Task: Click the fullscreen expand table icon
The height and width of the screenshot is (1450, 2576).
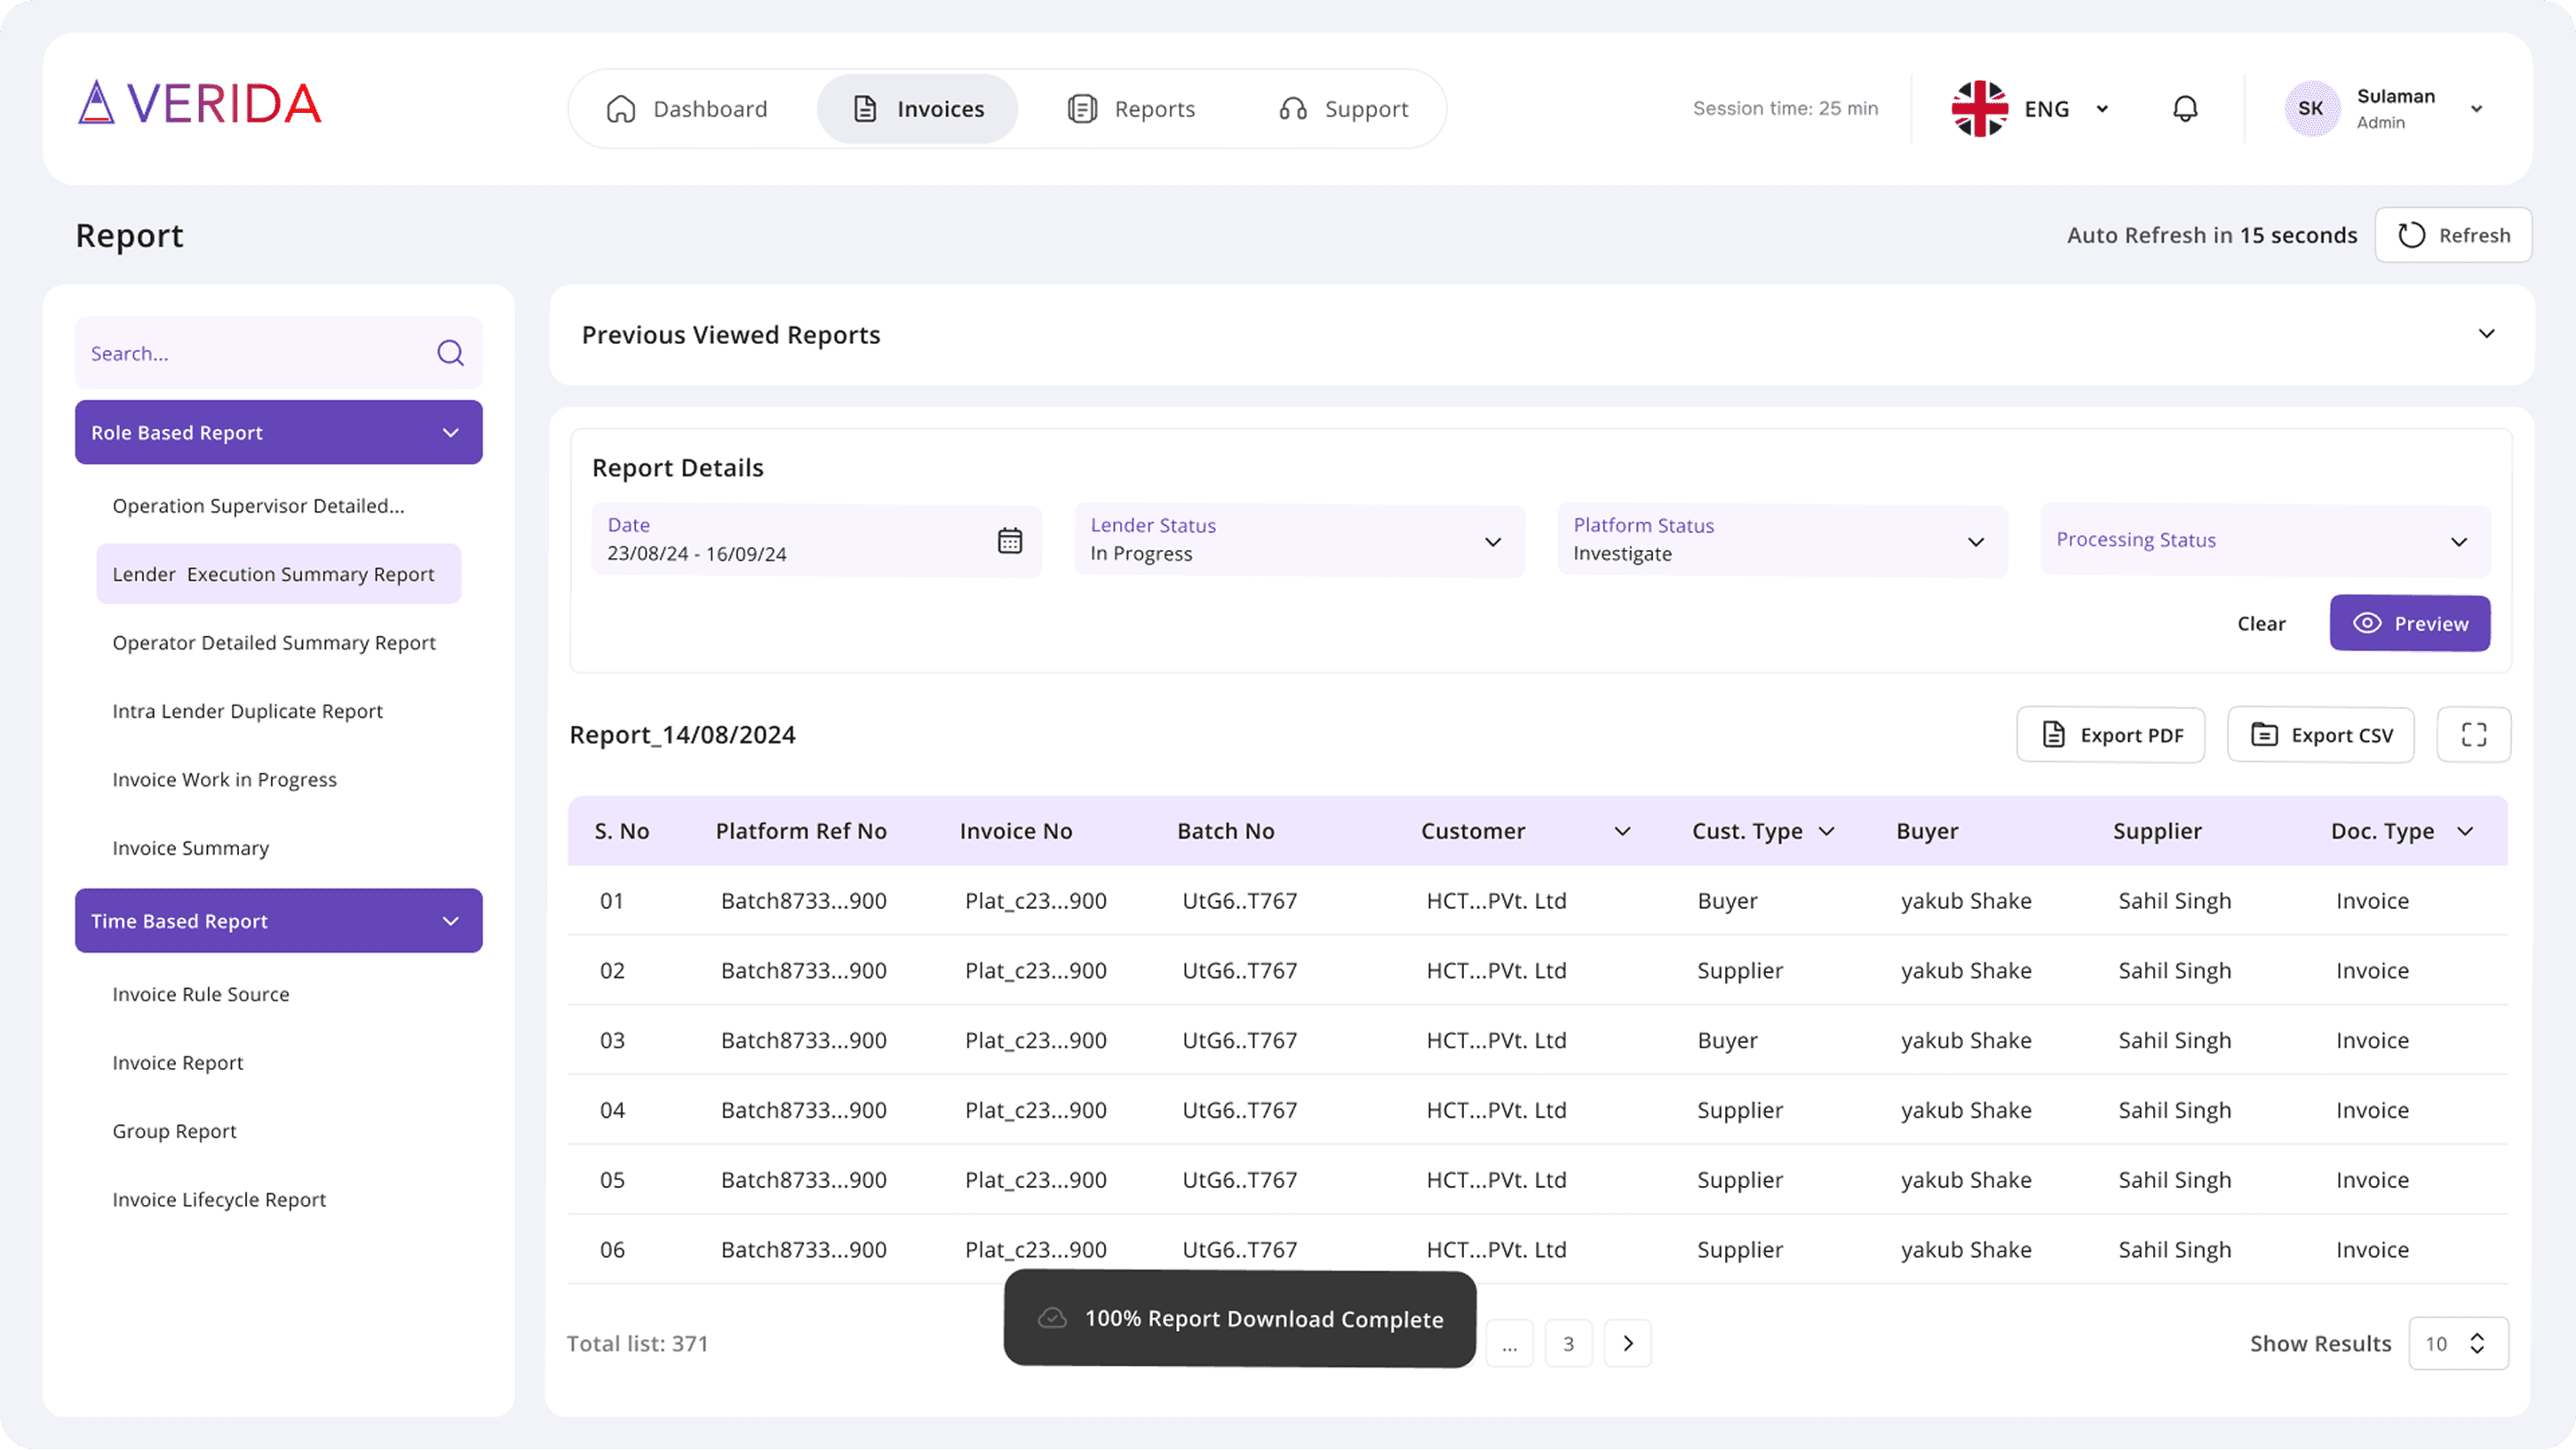Action: 2473,735
